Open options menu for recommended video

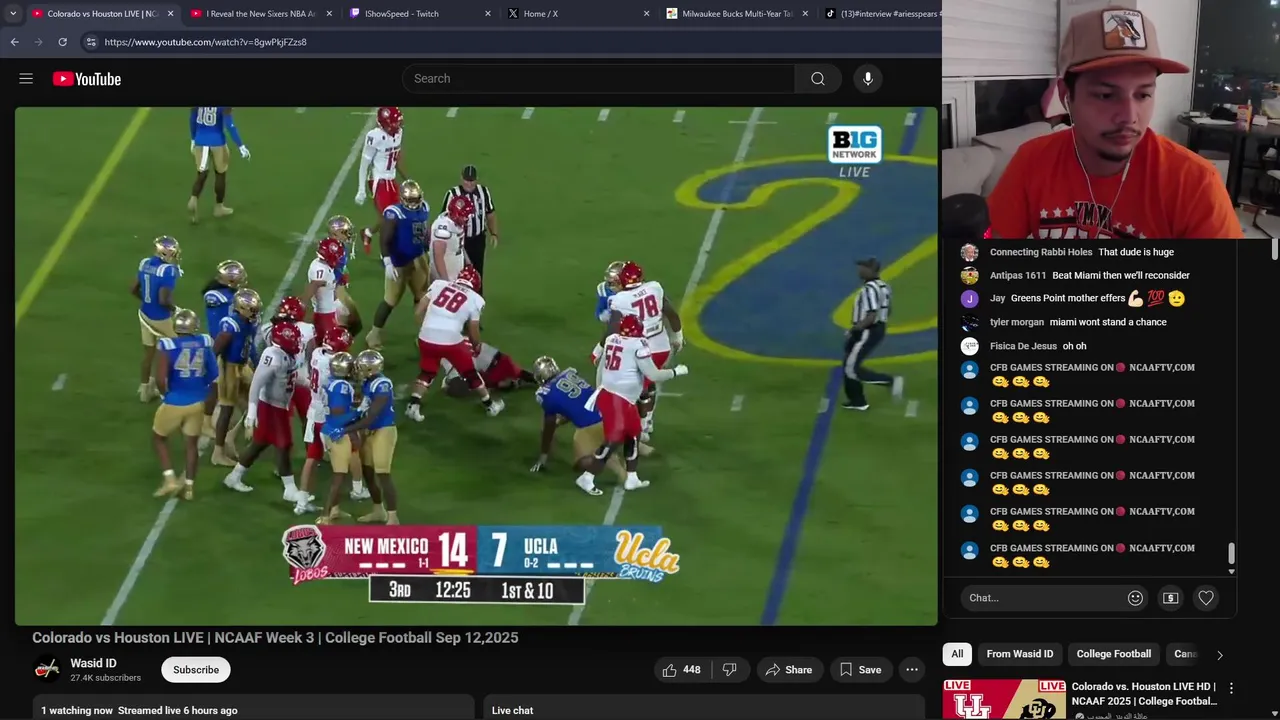(1231, 689)
